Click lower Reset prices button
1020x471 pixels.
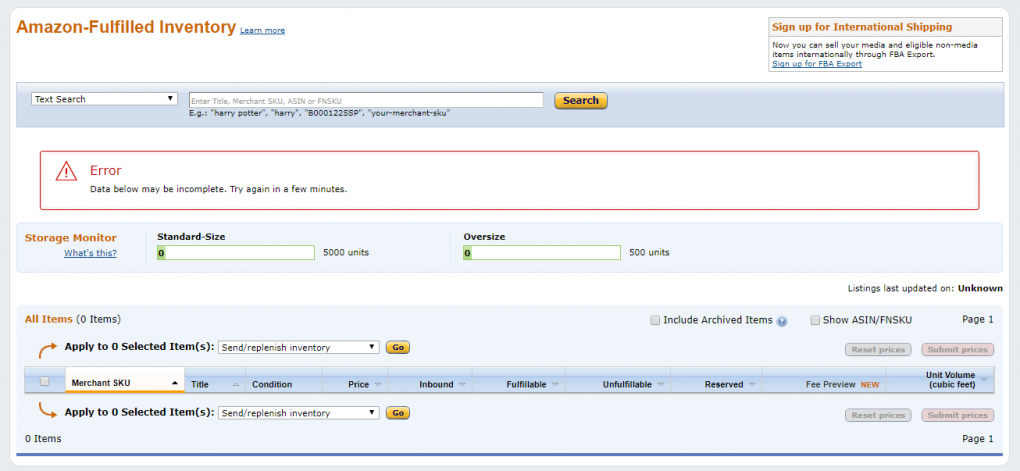878,416
